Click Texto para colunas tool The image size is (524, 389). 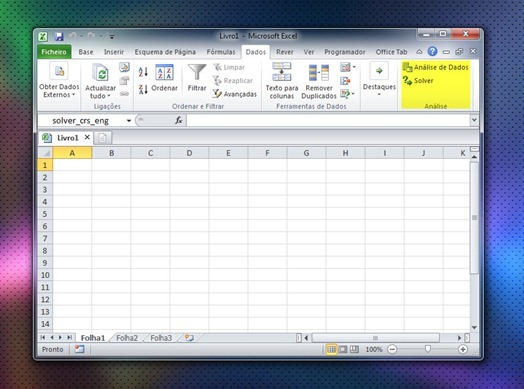point(282,81)
